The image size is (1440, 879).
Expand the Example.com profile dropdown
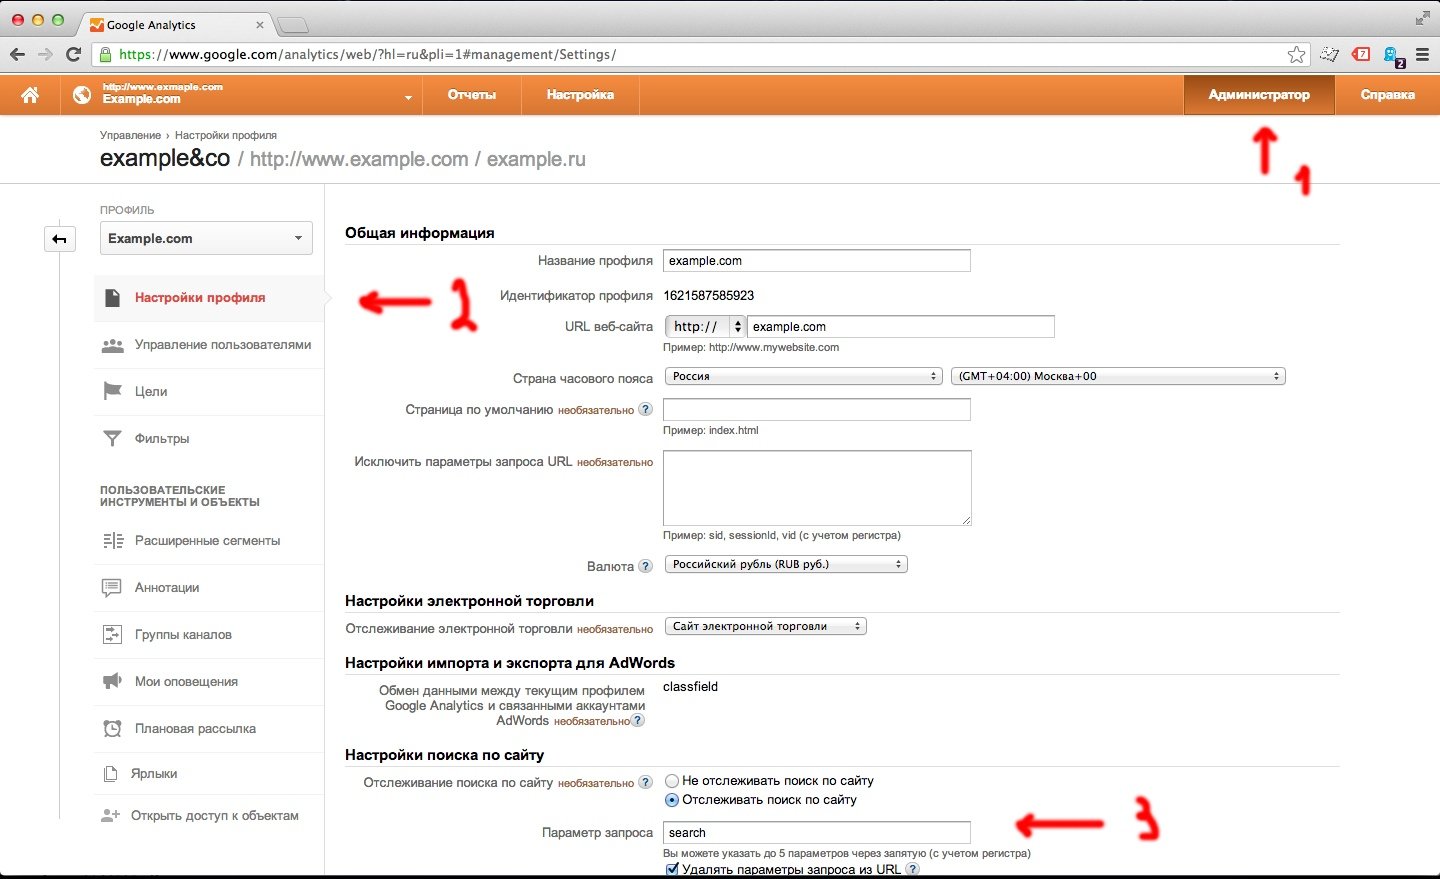click(x=206, y=238)
